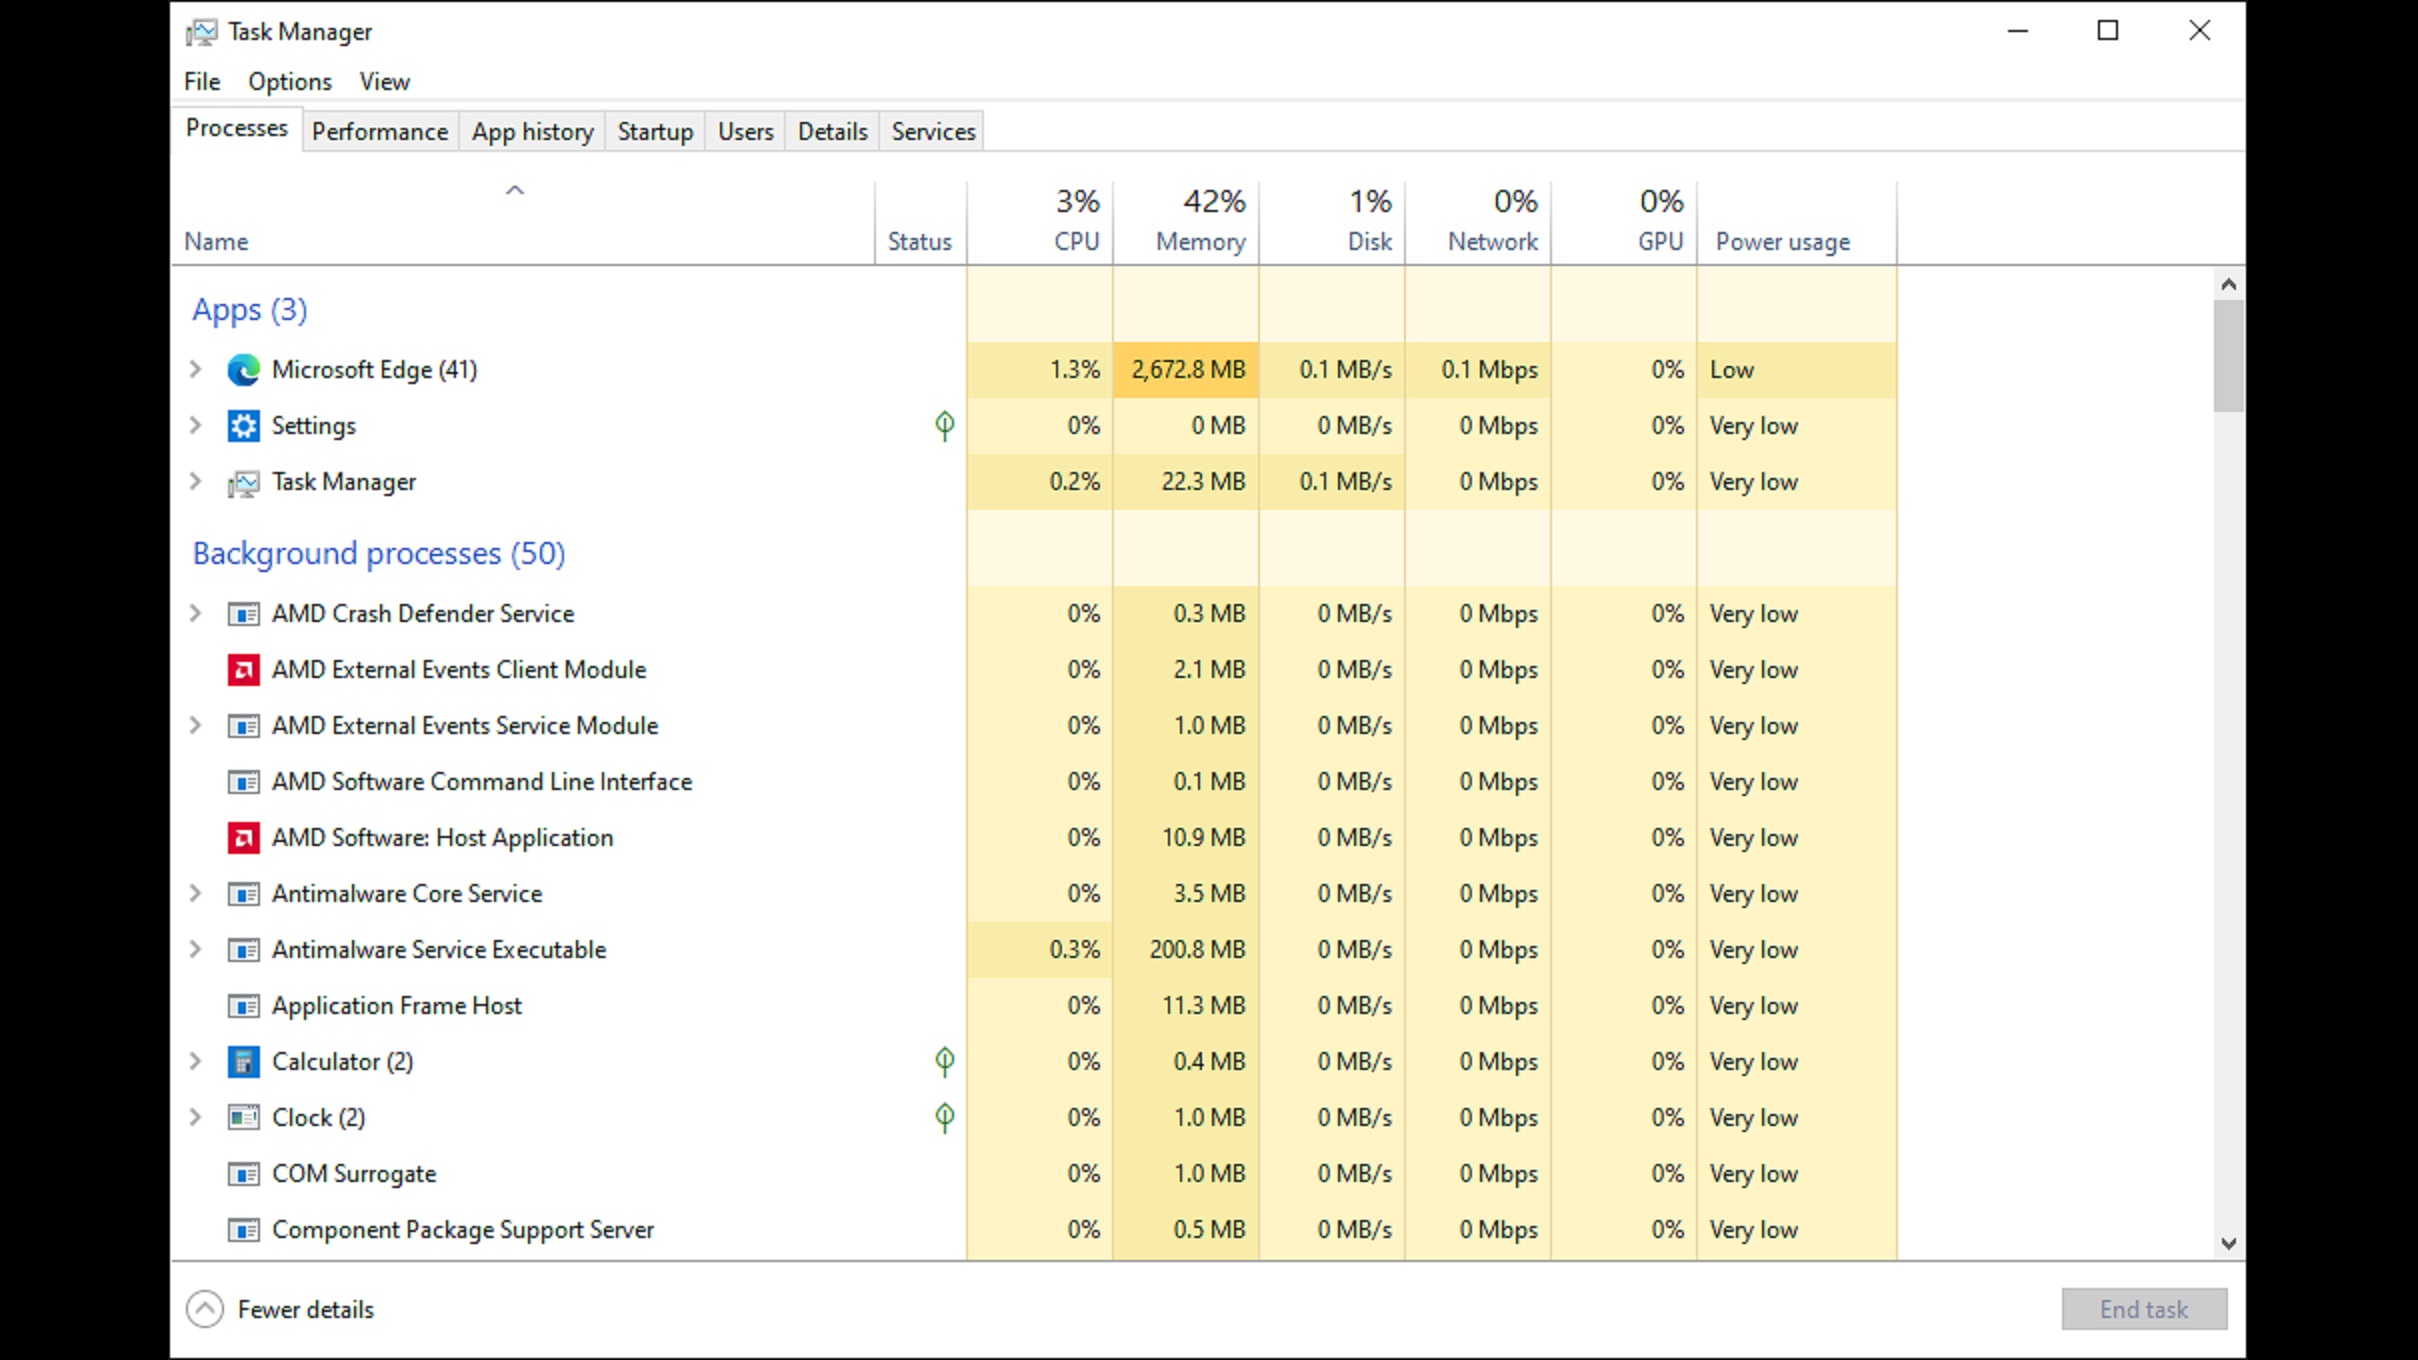
Task: Expand Antimalware Core Service
Action: [196, 894]
